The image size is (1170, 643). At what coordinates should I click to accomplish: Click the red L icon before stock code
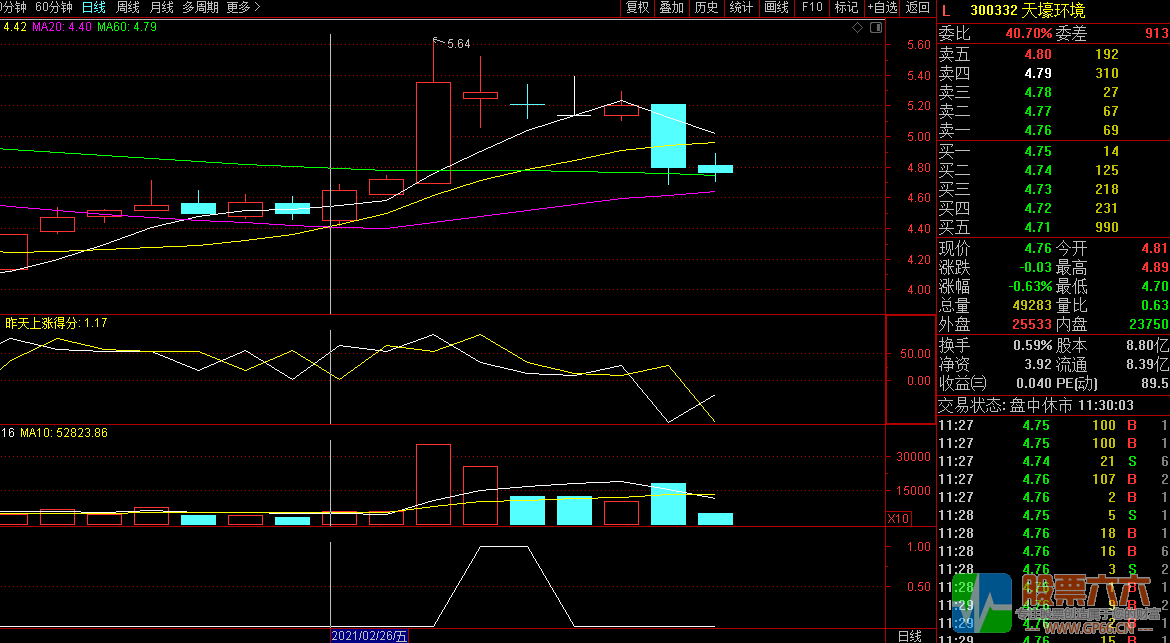(947, 10)
